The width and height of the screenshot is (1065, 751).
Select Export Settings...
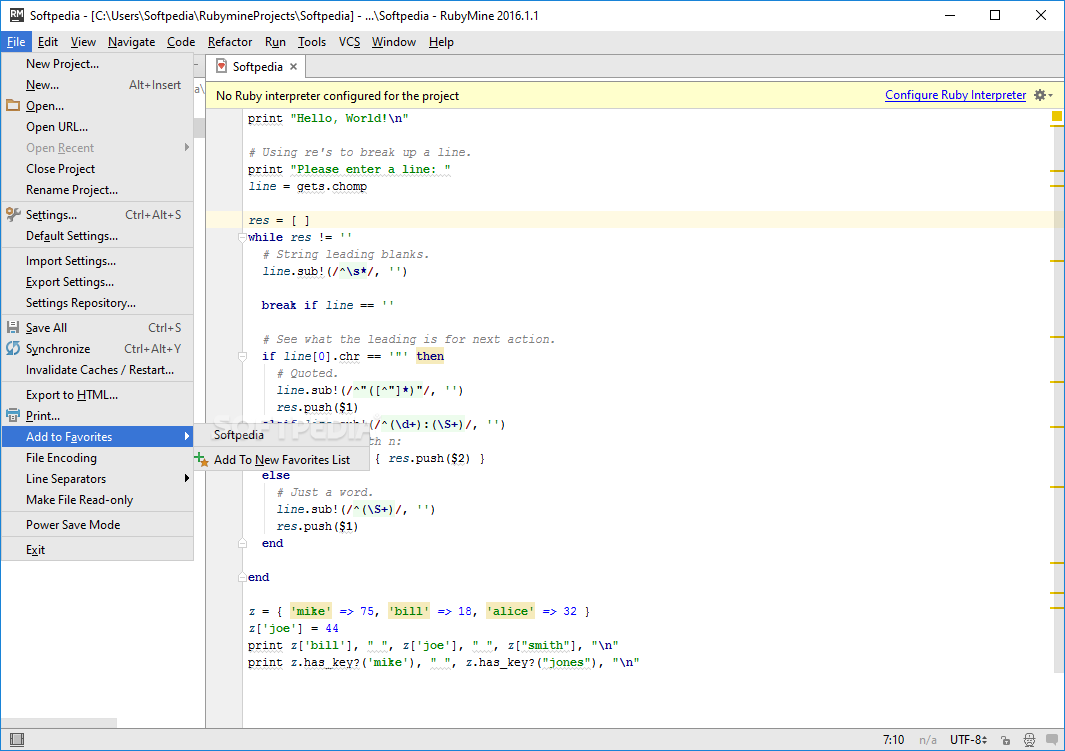pos(97,282)
